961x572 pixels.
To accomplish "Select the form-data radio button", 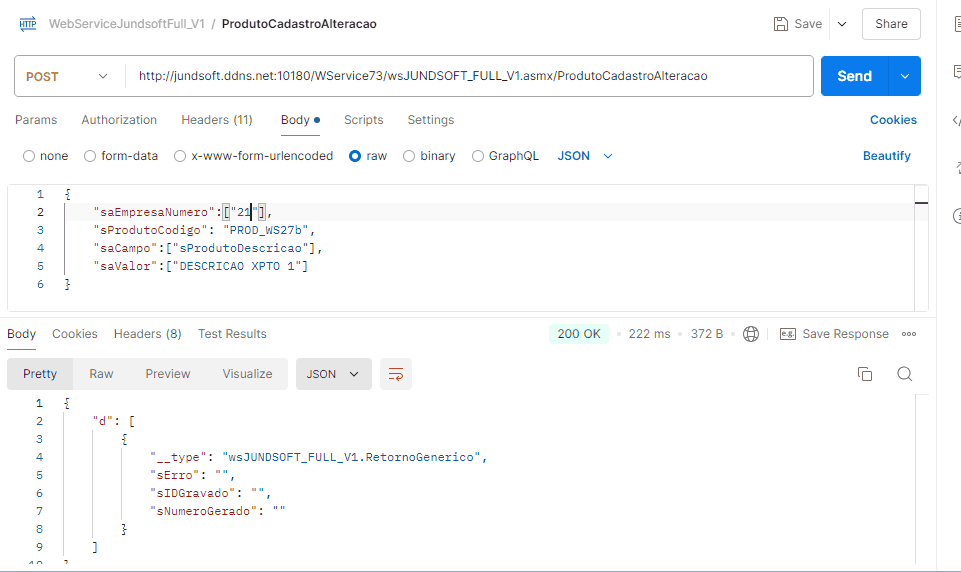I will point(91,156).
